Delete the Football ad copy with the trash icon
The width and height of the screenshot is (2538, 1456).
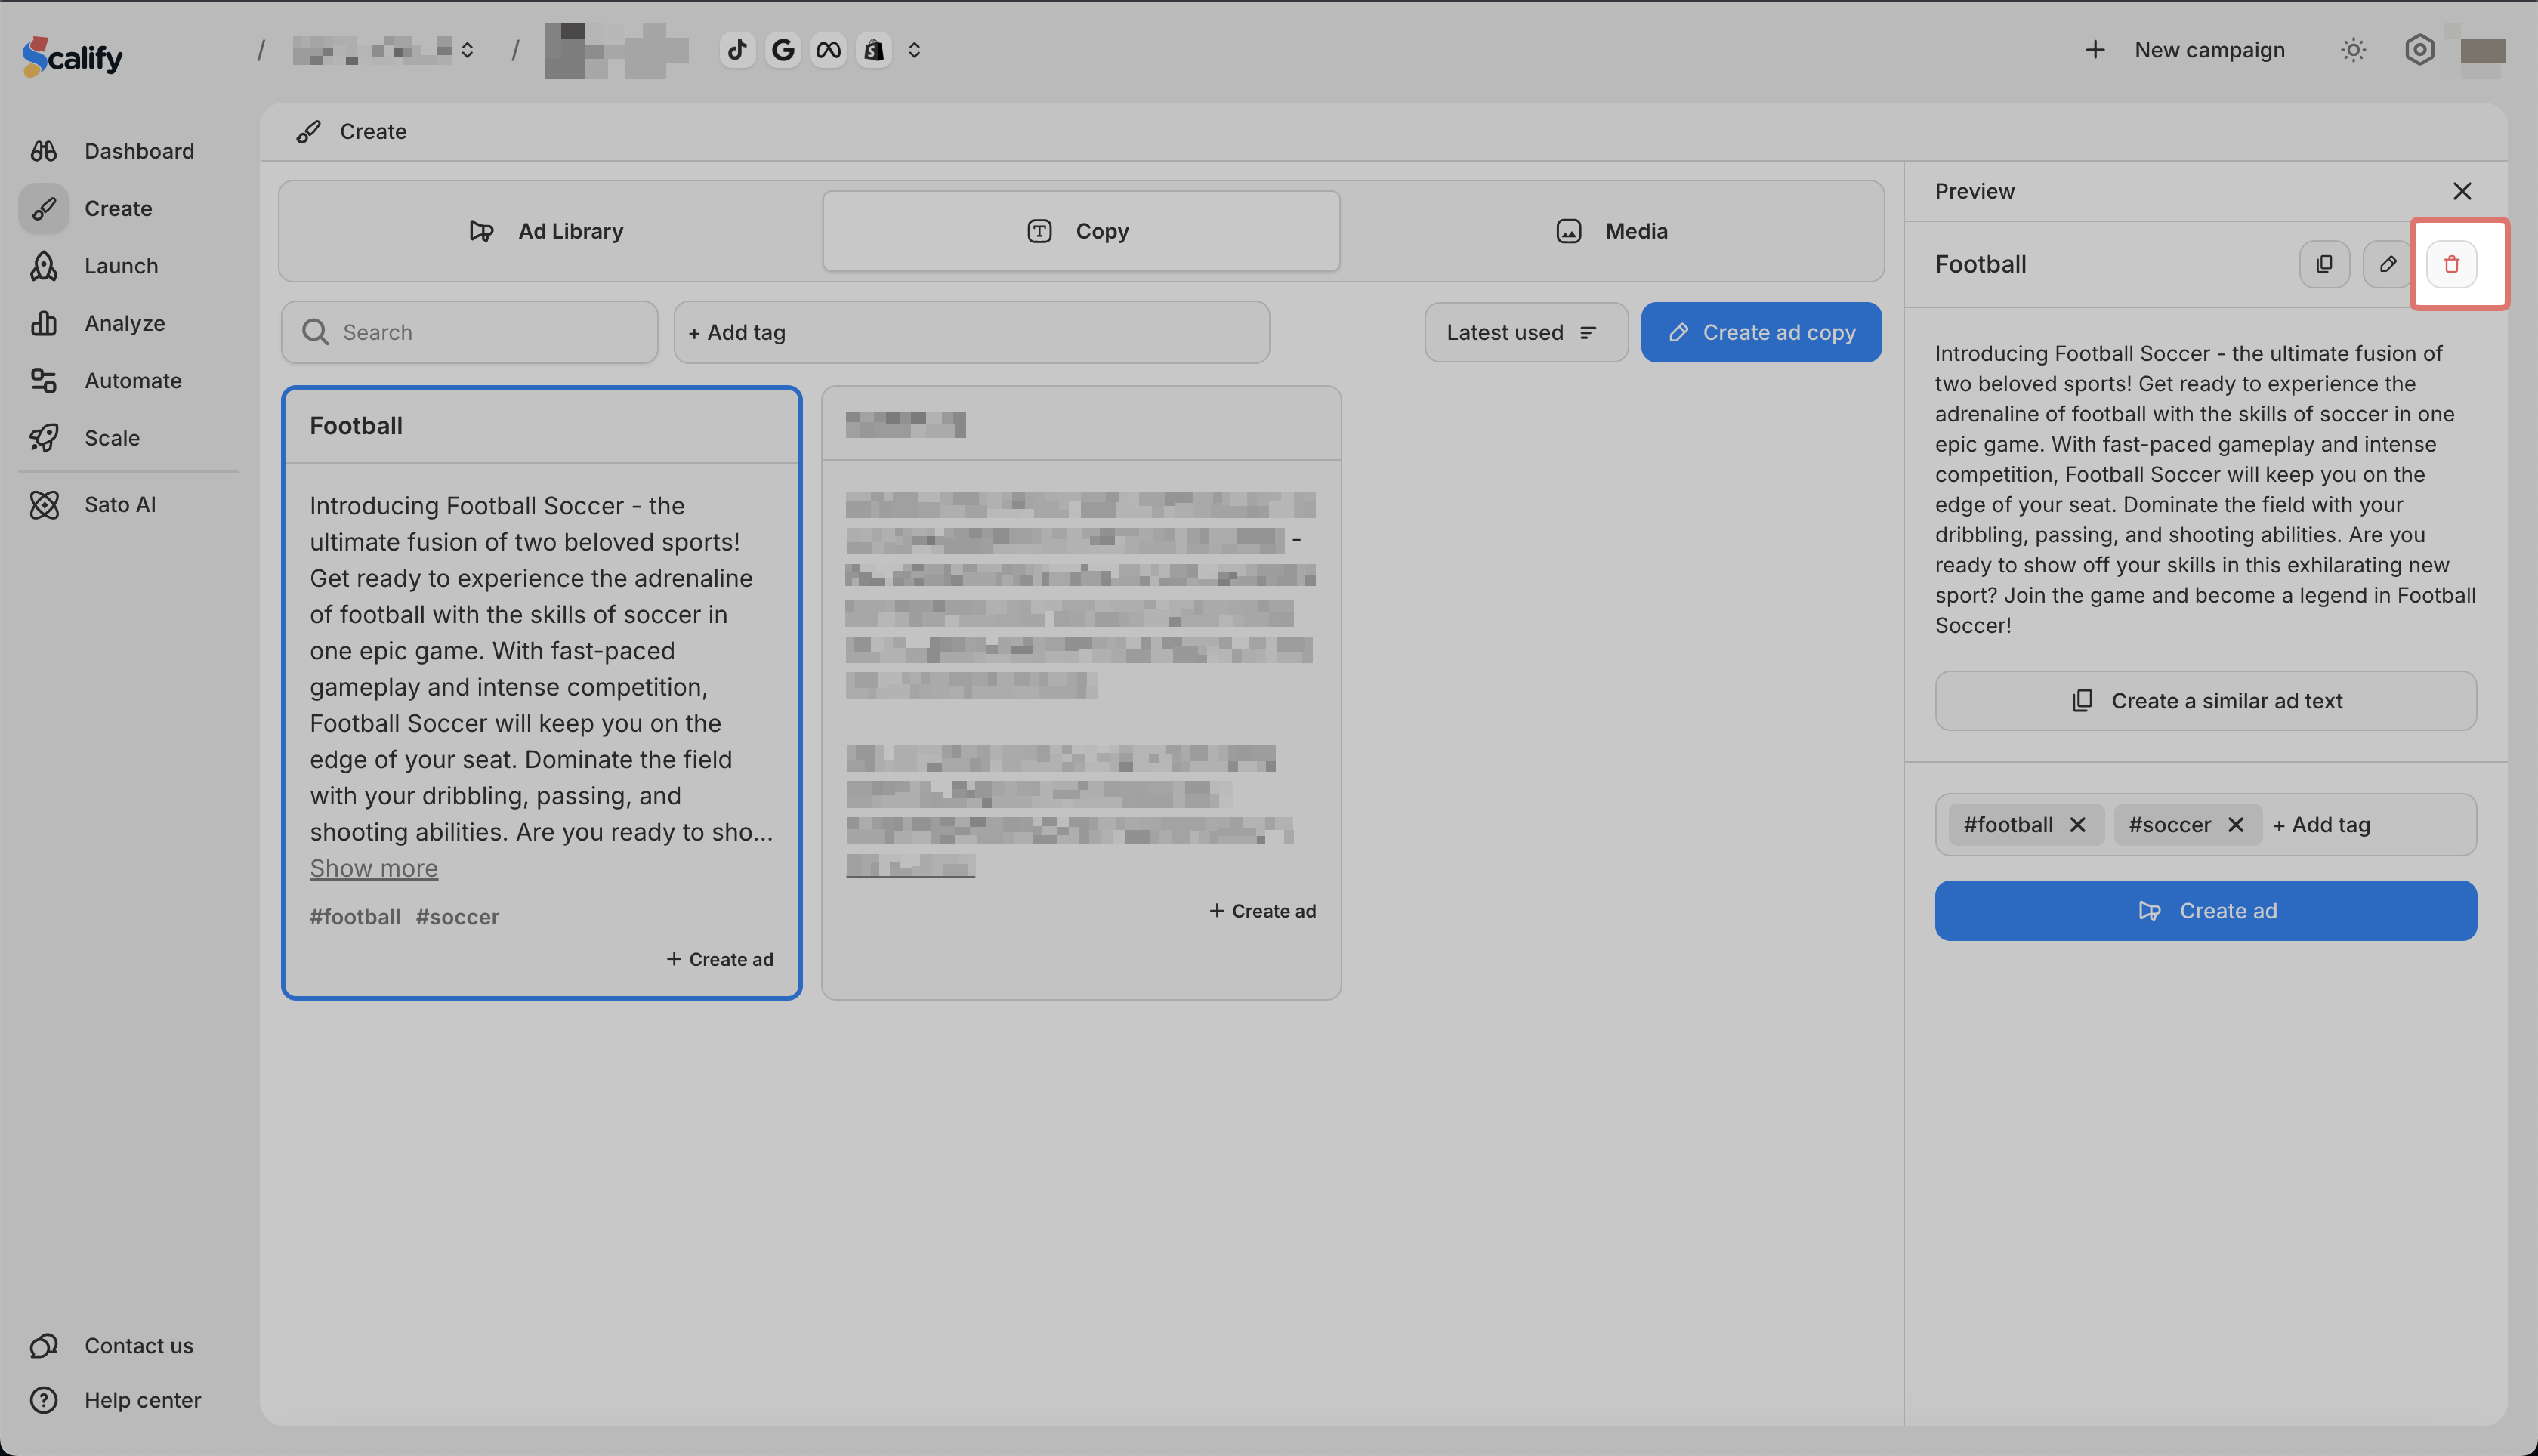pyautogui.click(x=2451, y=264)
